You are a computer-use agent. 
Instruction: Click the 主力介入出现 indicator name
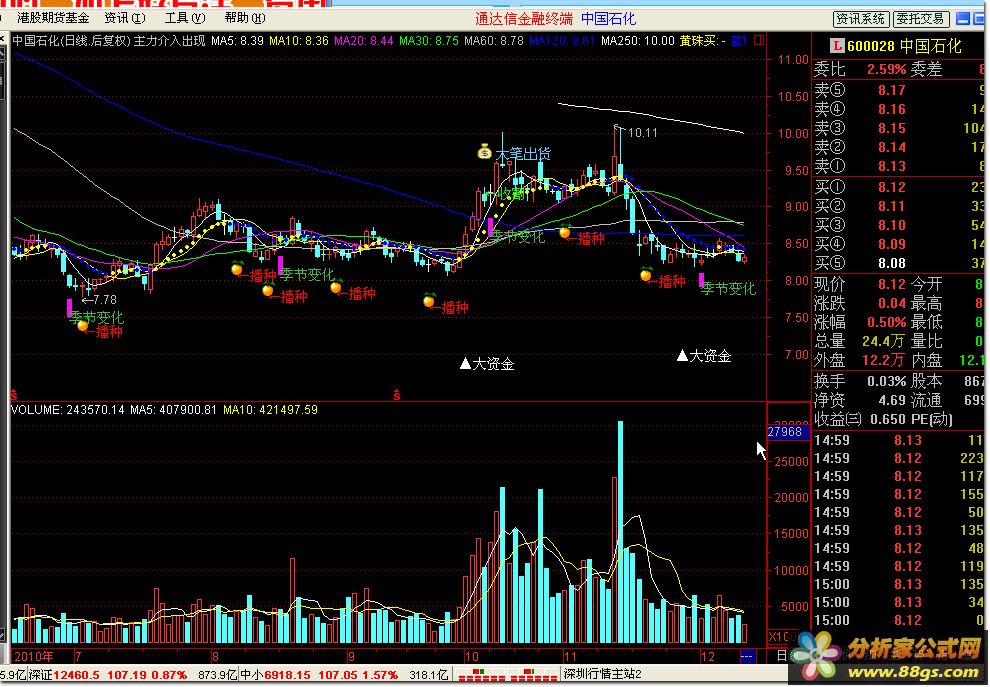[x=170, y=41]
